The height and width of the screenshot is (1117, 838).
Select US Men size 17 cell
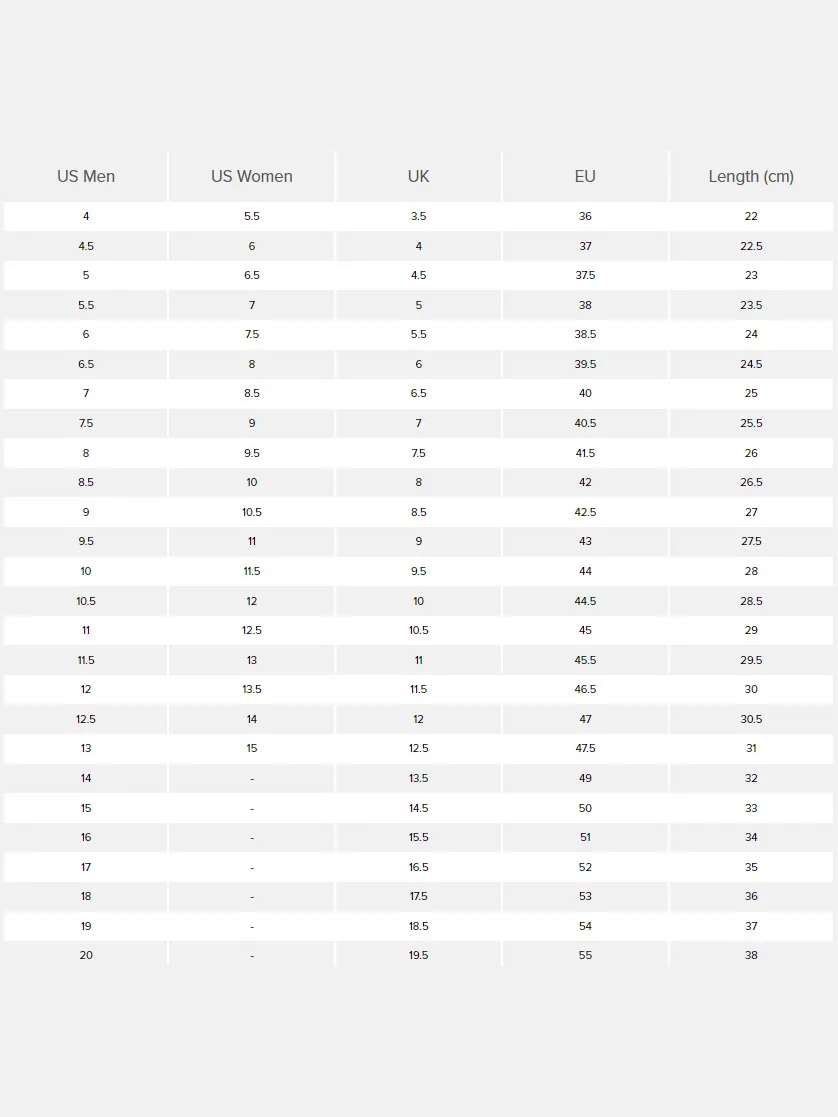86,867
